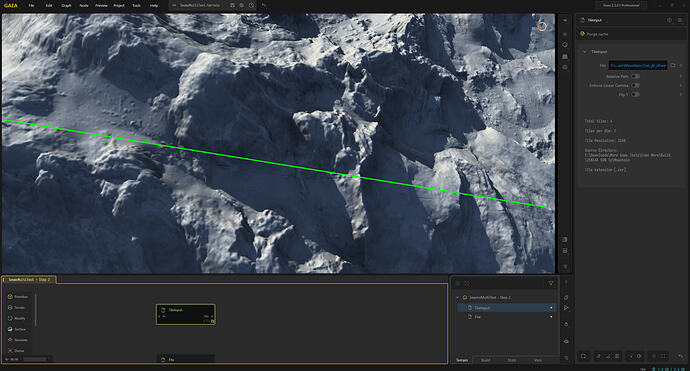Open the Simulate node category
The image size is (690, 371).
coord(18,340)
